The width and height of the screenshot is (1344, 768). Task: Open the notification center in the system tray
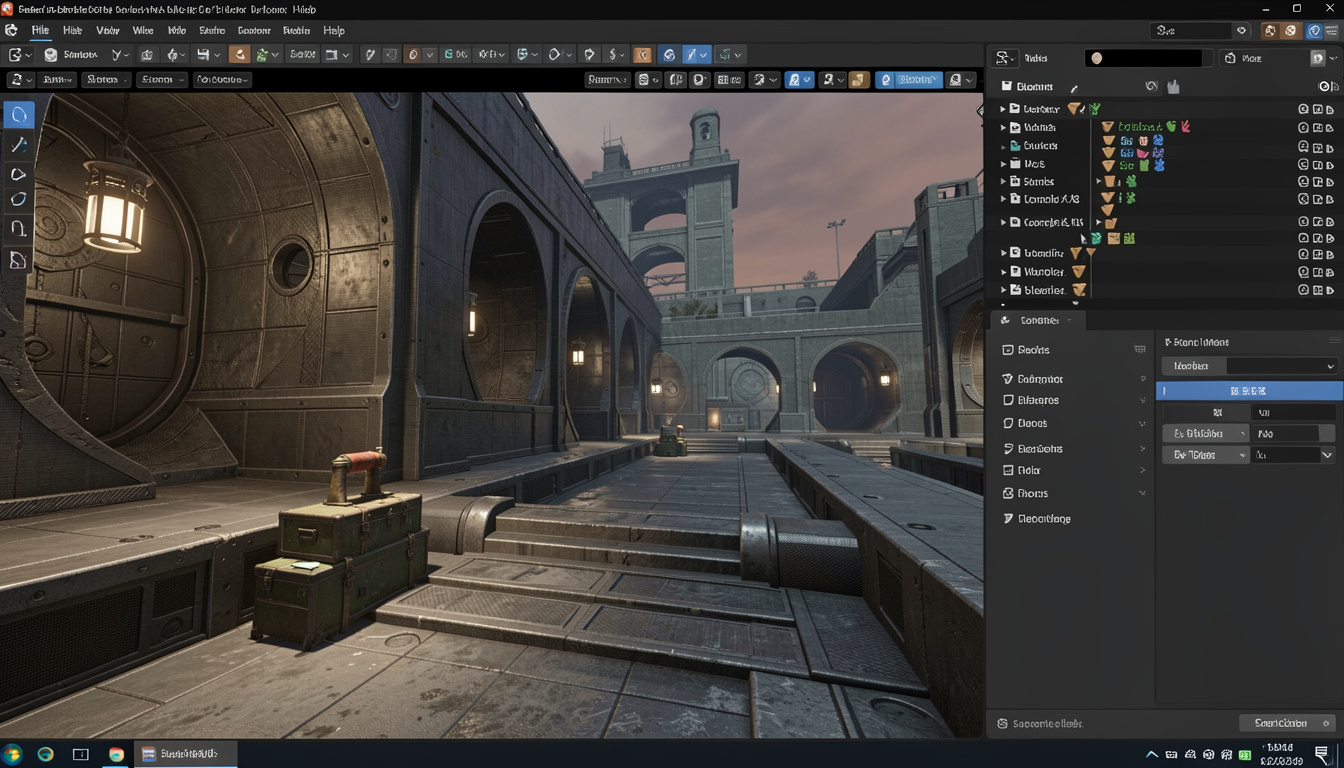1321,754
